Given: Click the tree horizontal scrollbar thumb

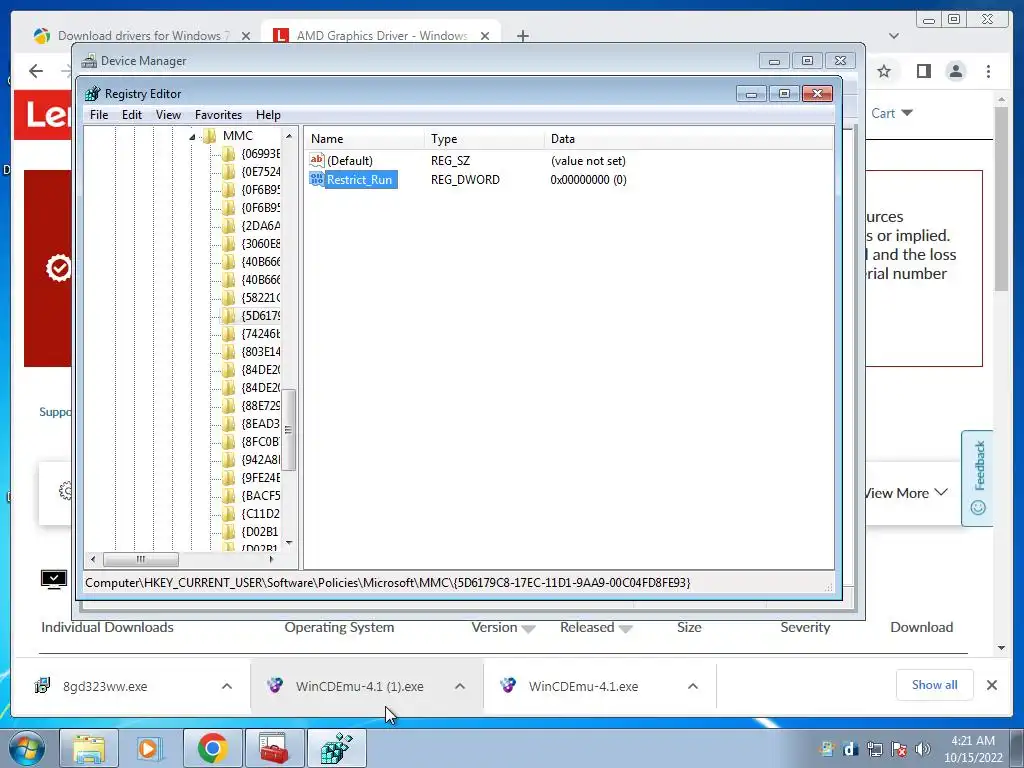Looking at the screenshot, I should 140,559.
